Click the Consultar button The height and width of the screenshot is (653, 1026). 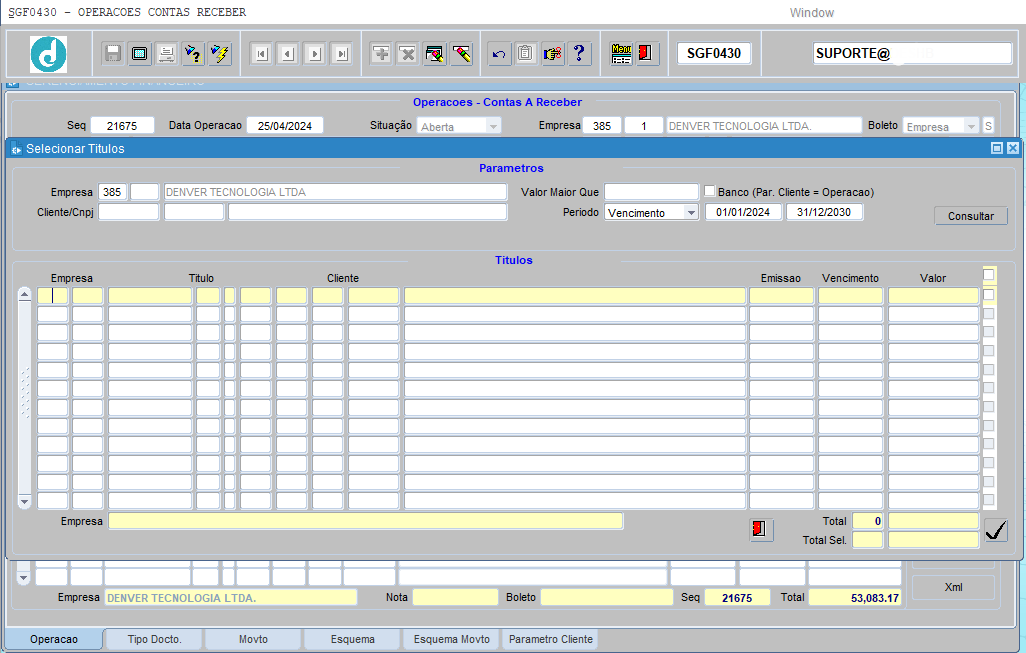(970, 216)
